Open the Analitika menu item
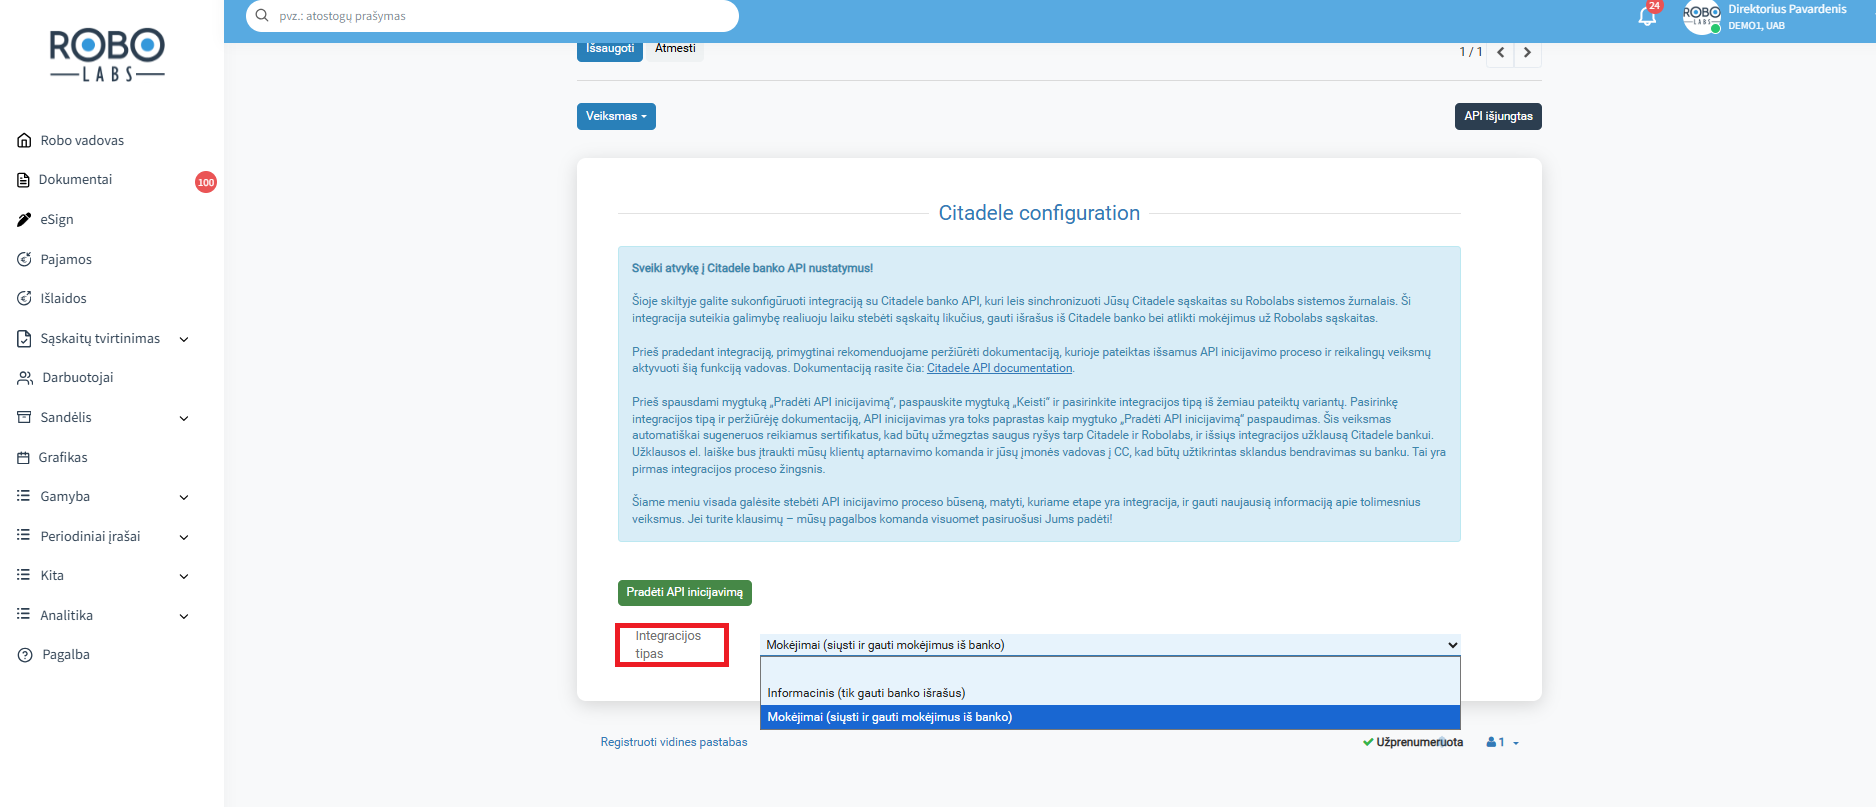Image resolution: width=1876 pixels, height=807 pixels. pyautogui.click(x=66, y=616)
